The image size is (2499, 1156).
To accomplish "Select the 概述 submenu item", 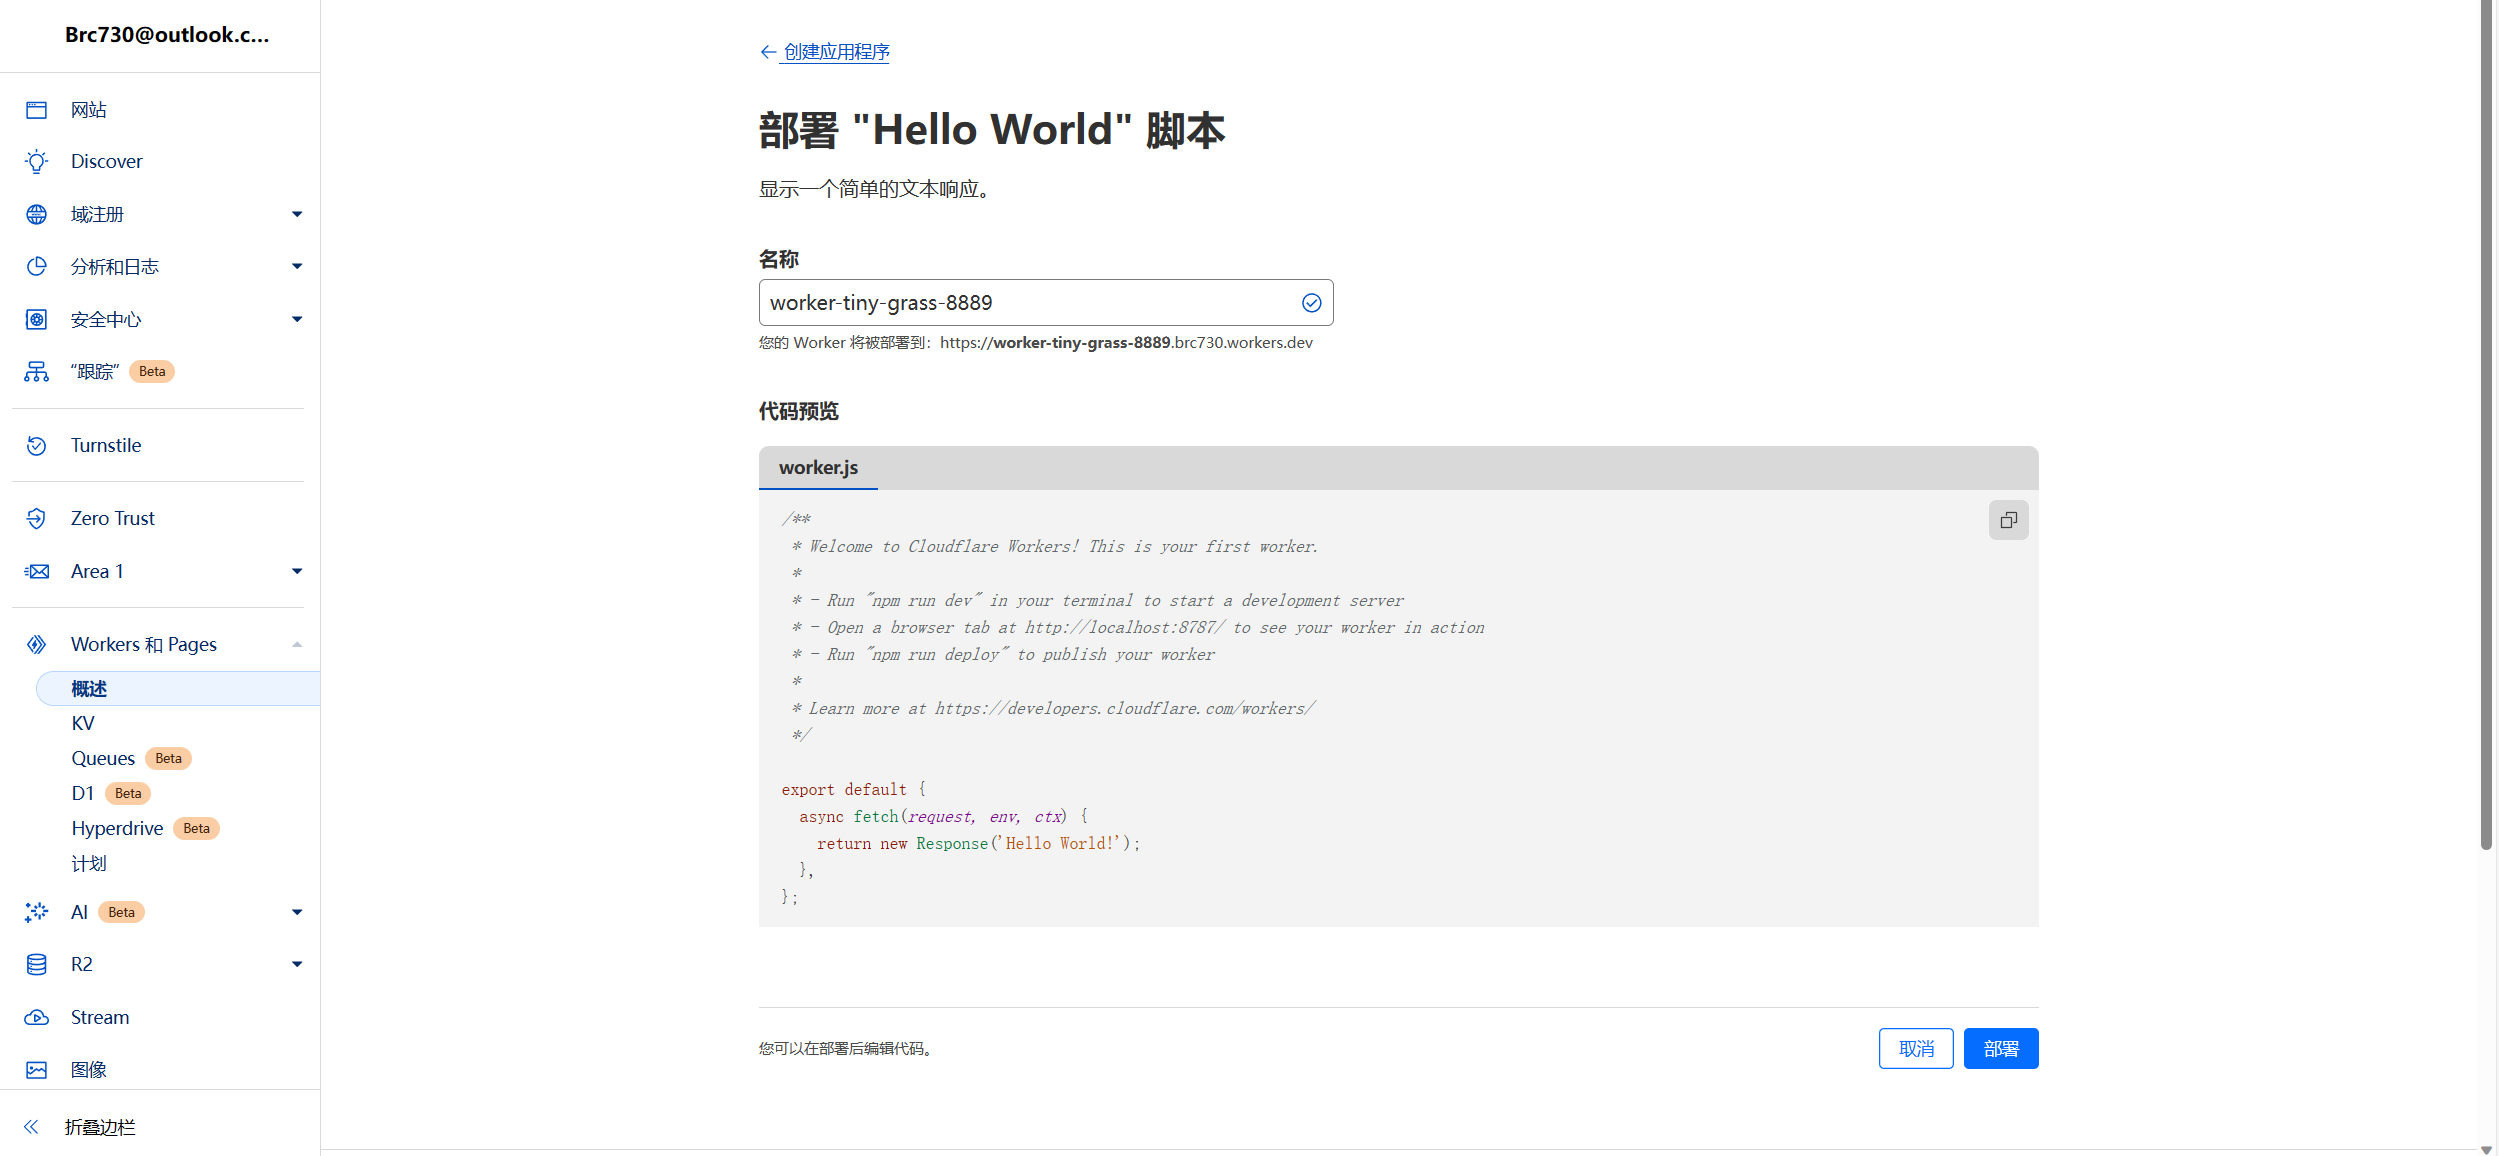I will tap(178, 689).
